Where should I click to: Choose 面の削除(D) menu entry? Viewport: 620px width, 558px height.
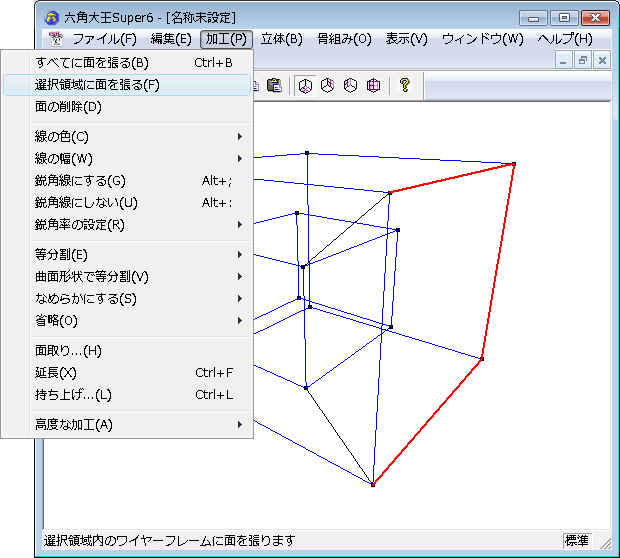(x=127, y=107)
